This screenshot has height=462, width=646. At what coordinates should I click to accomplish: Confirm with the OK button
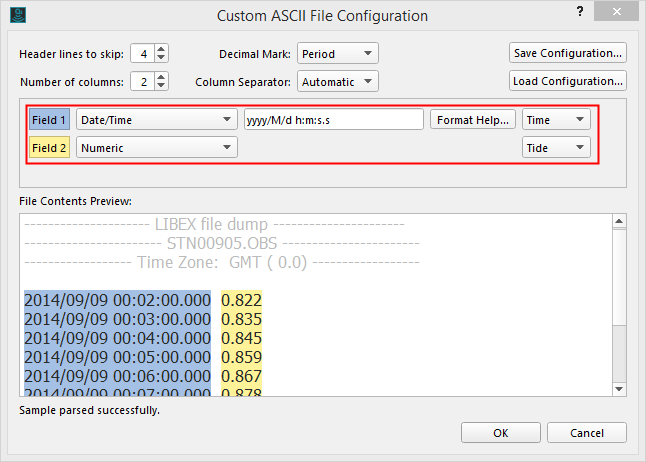click(x=501, y=433)
